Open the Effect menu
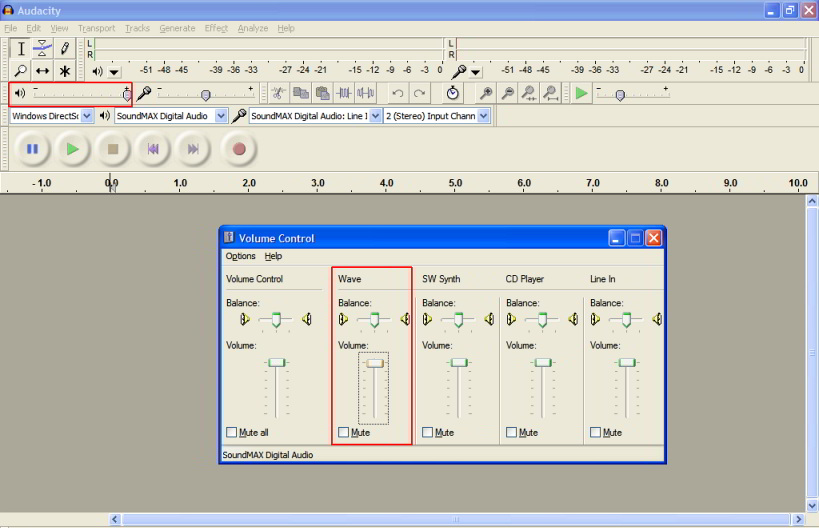 (216, 28)
